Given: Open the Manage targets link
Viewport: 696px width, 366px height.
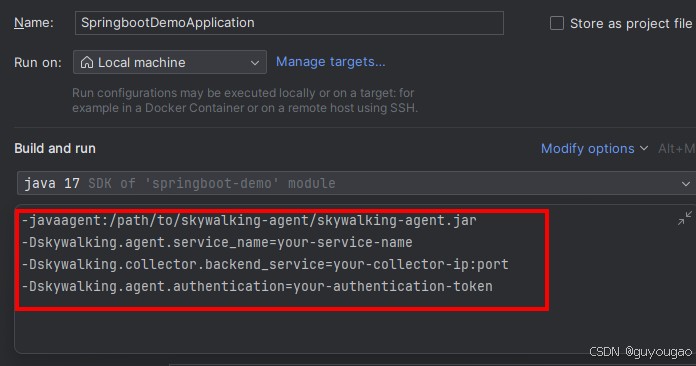Looking at the screenshot, I should (x=331, y=62).
